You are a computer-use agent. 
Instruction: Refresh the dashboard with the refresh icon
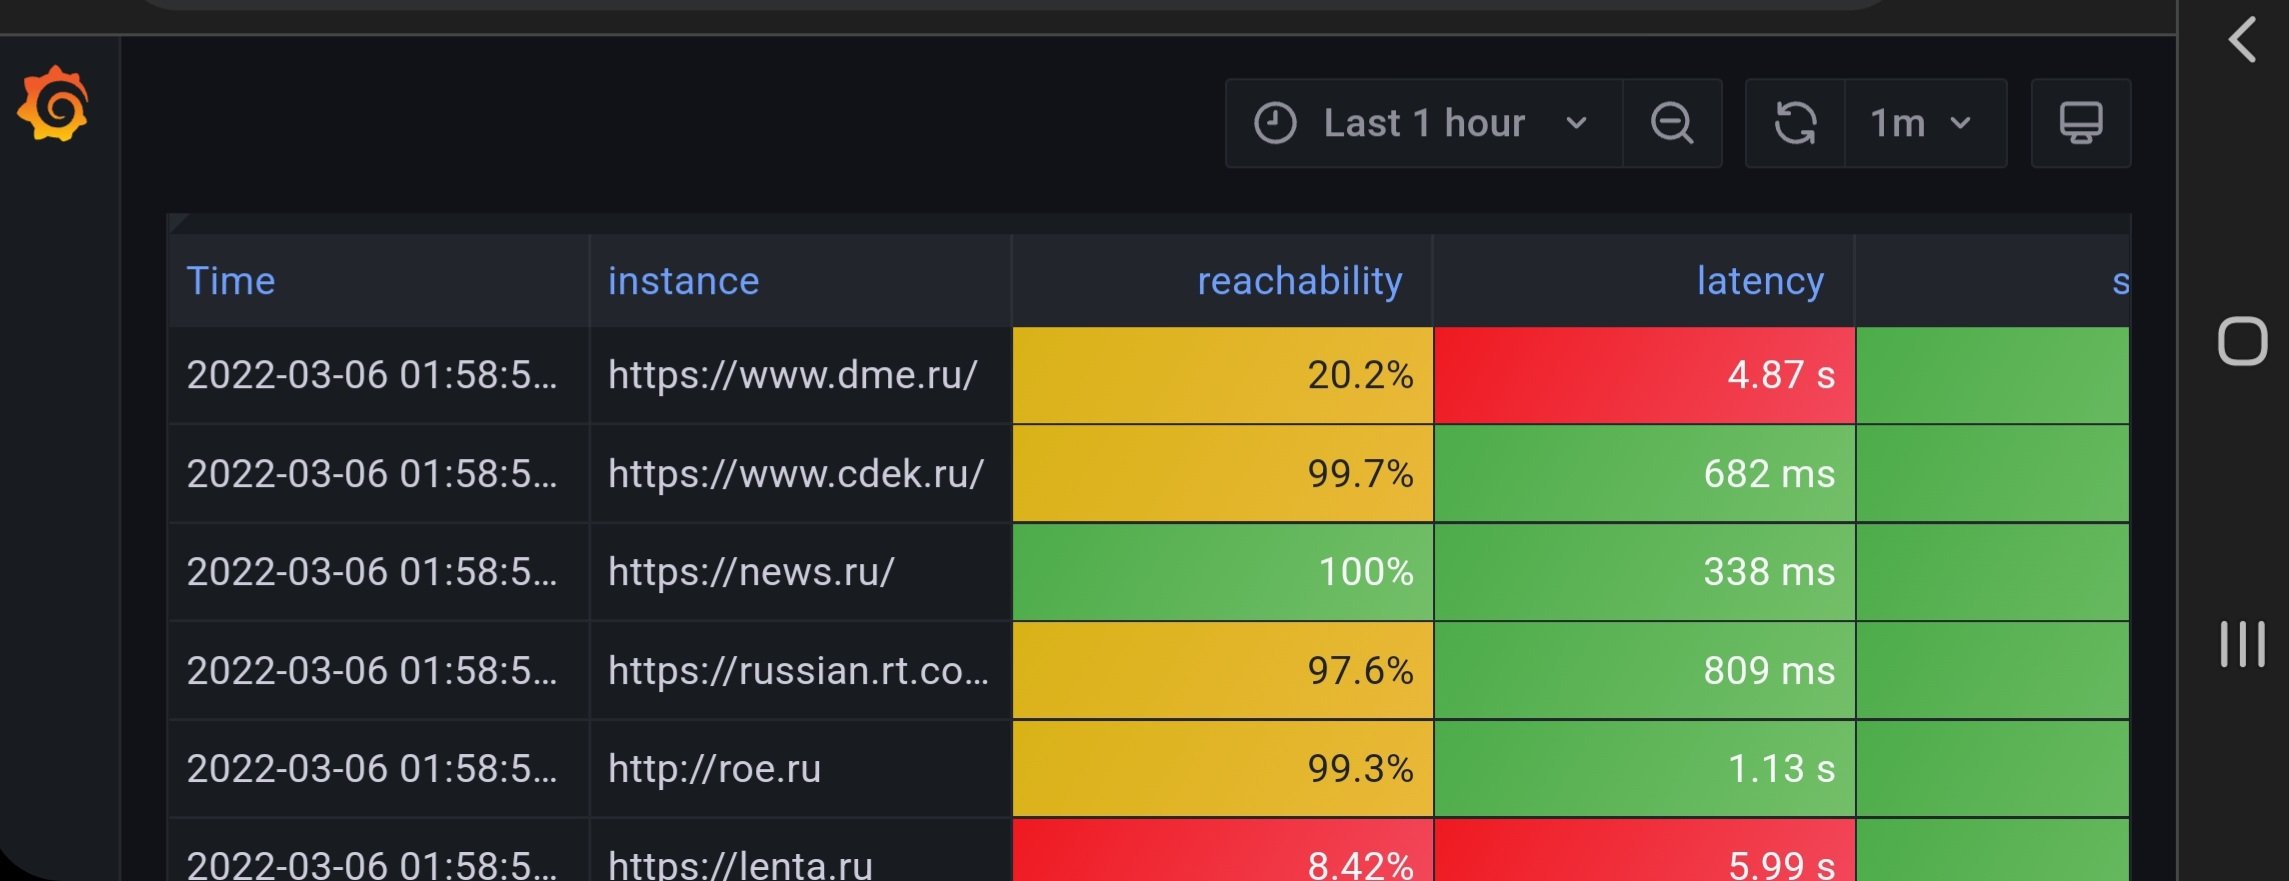[1795, 124]
